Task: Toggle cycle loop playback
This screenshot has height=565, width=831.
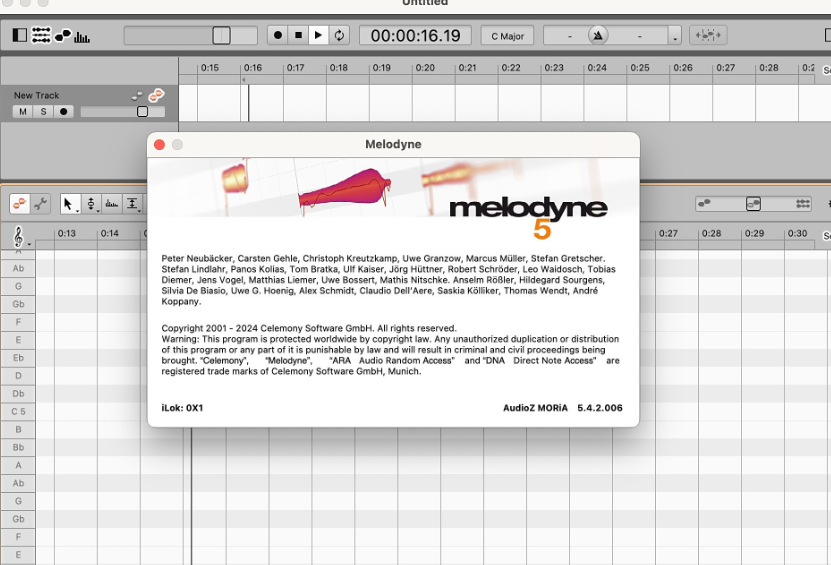Action: (x=339, y=36)
